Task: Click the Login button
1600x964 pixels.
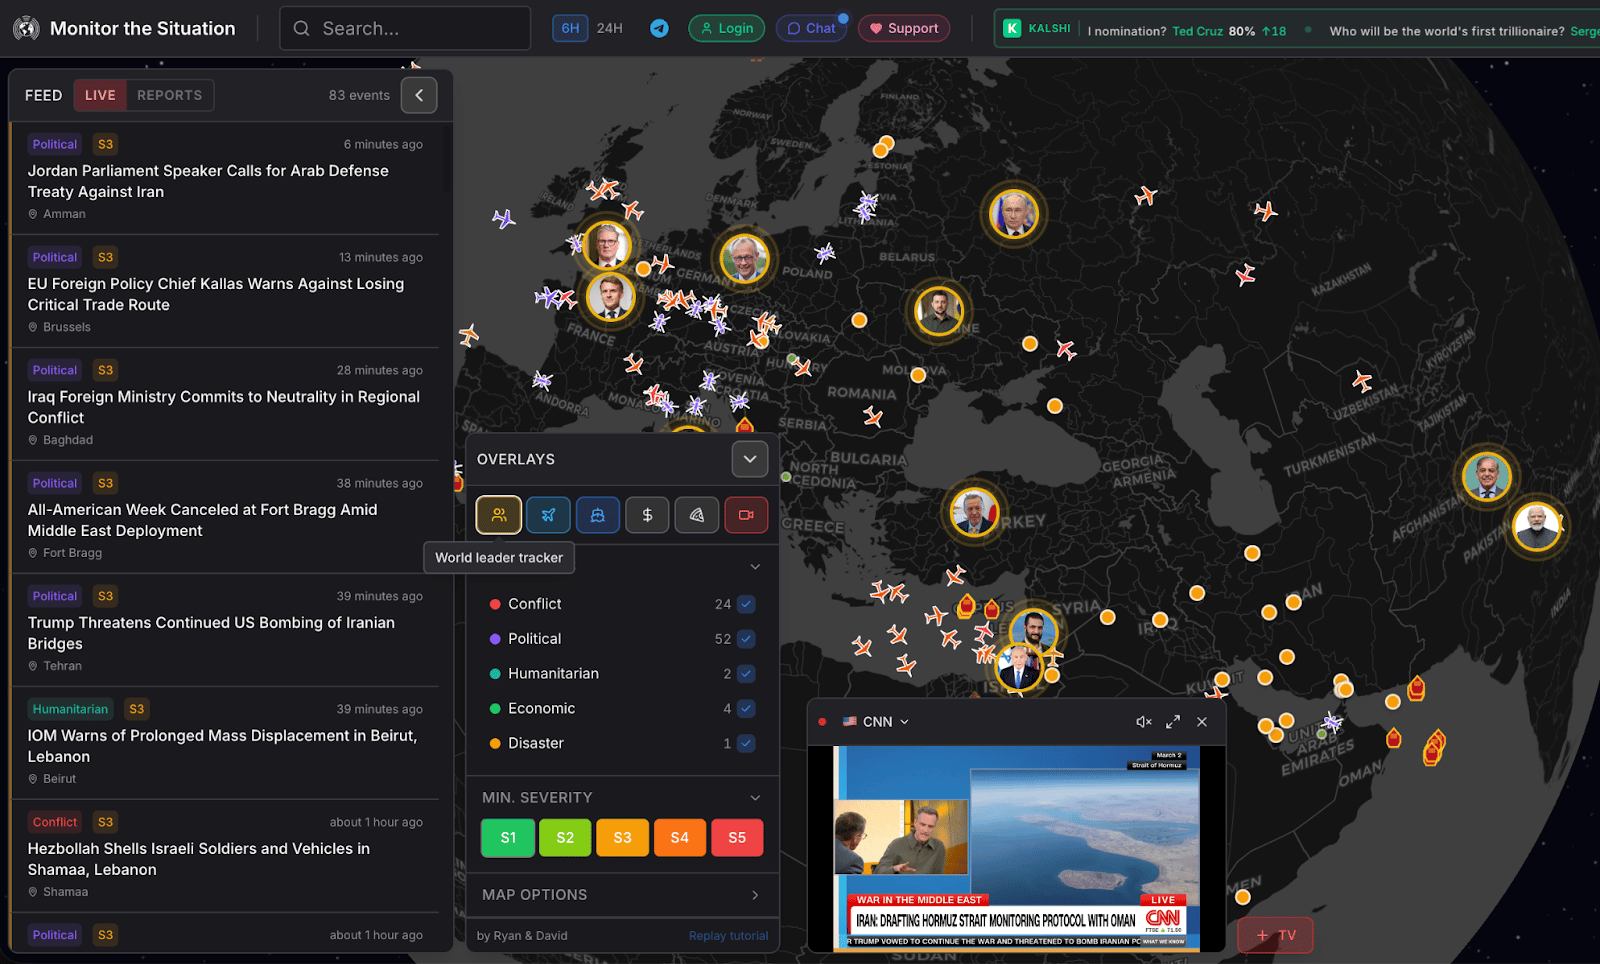Action: coord(727,28)
